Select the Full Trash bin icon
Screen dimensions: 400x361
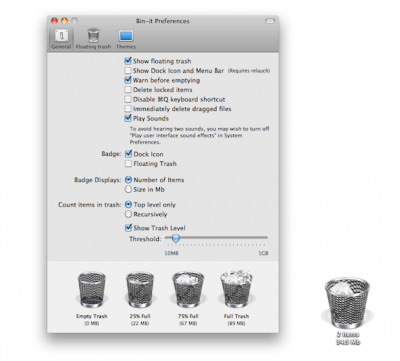tap(236, 290)
